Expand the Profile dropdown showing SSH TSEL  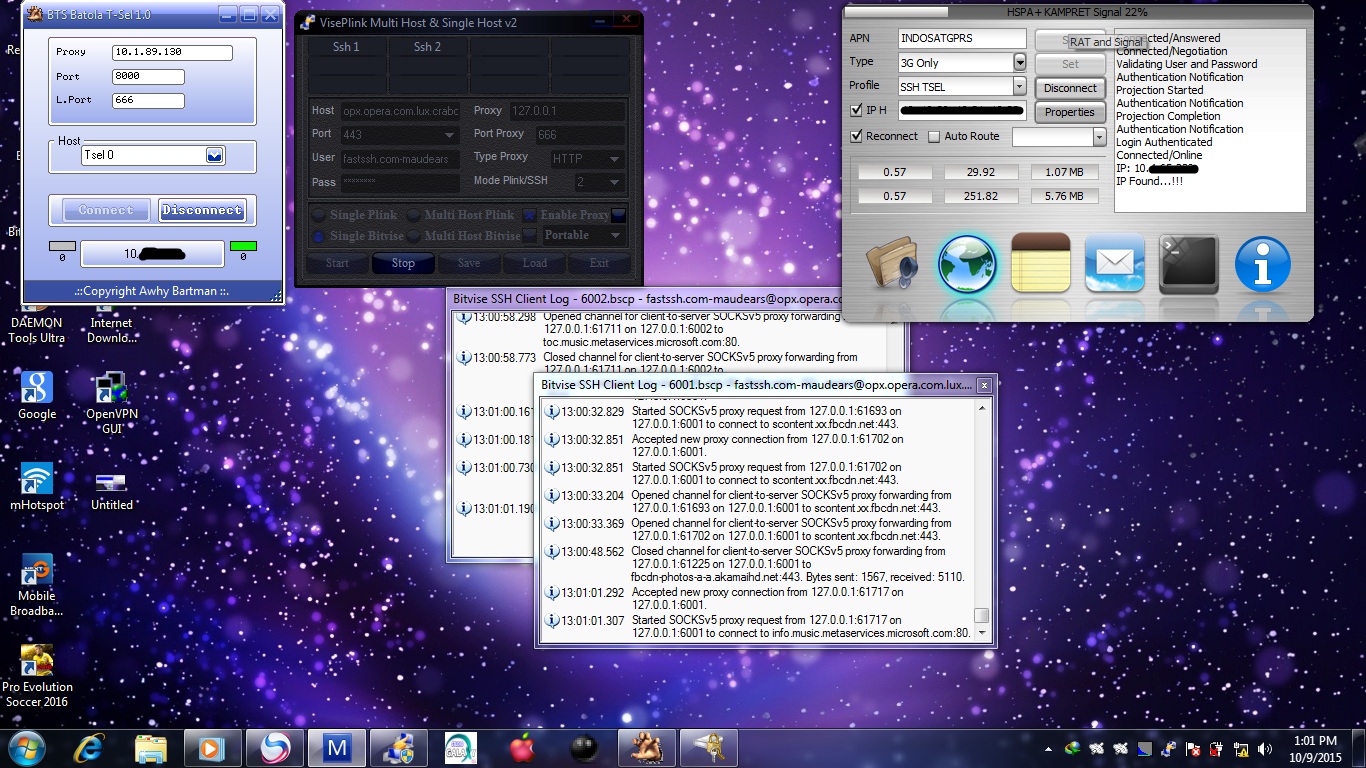coord(1018,86)
